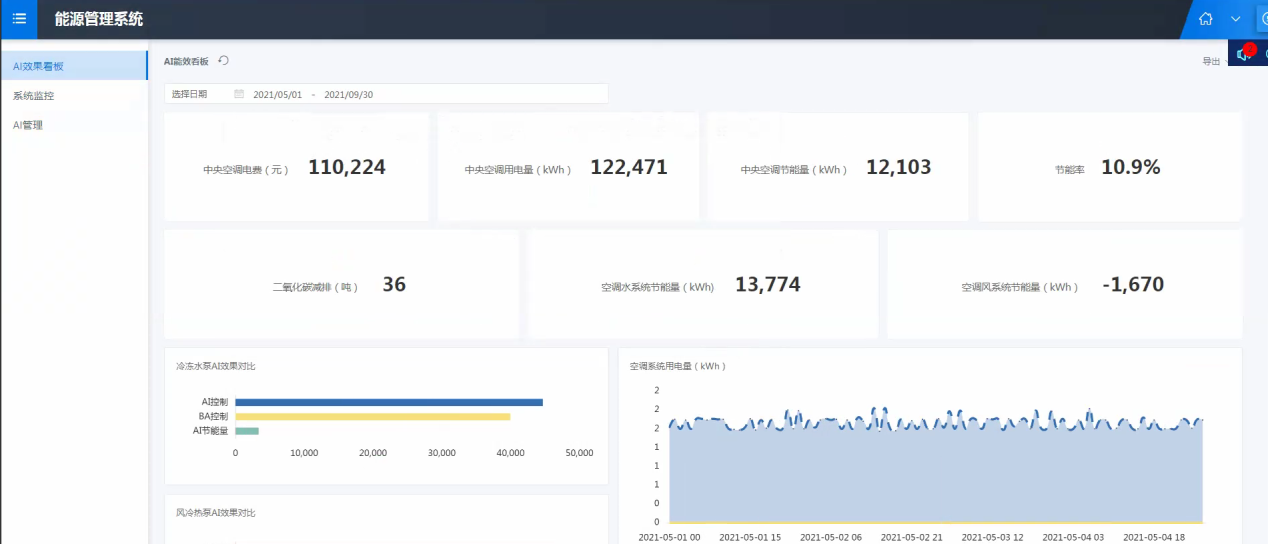Click the 节能率 10.9% card
1268x544 pixels.
(x=1109, y=167)
